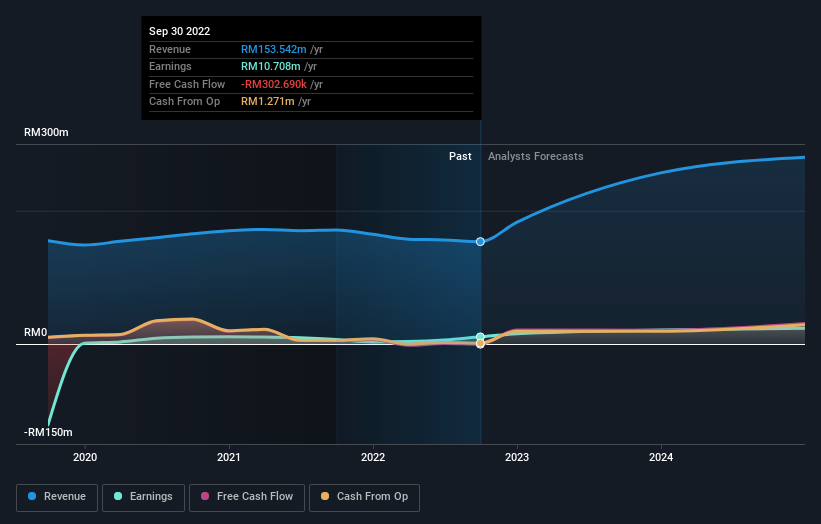Image resolution: width=821 pixels, height=524 pixels.
Task: Toggle the Earnings legend button
Action: pos(143,497)
